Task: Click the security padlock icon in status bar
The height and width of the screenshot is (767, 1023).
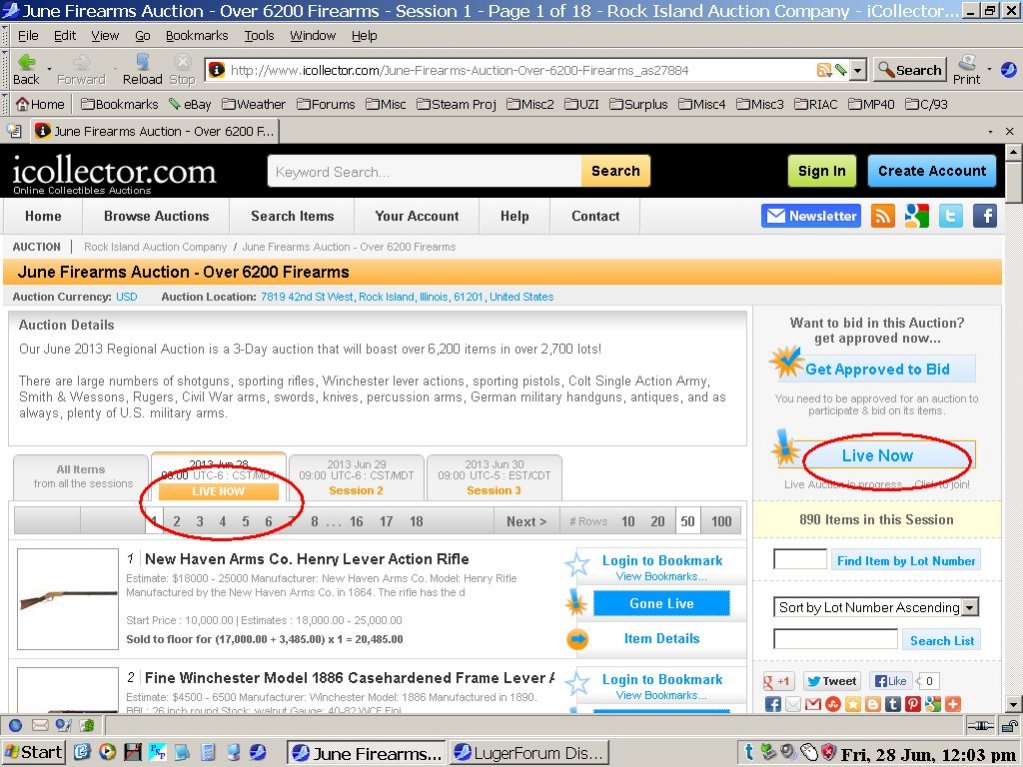Action: [1009, 725]
